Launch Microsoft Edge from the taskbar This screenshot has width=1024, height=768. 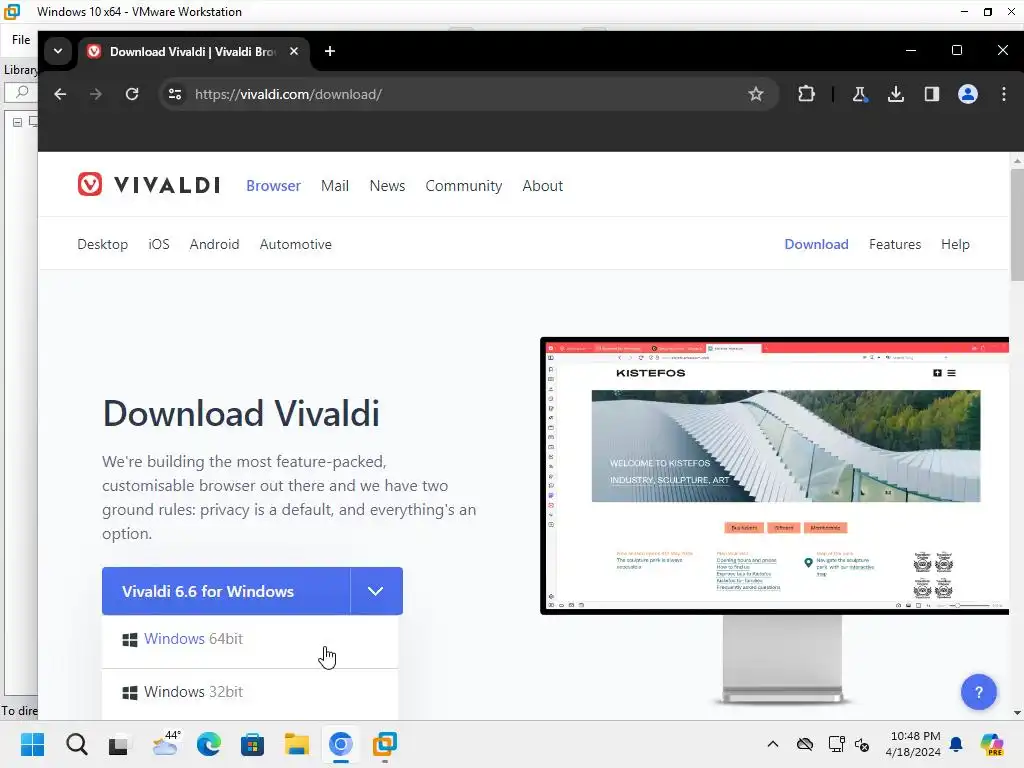[x=208, y=744]
